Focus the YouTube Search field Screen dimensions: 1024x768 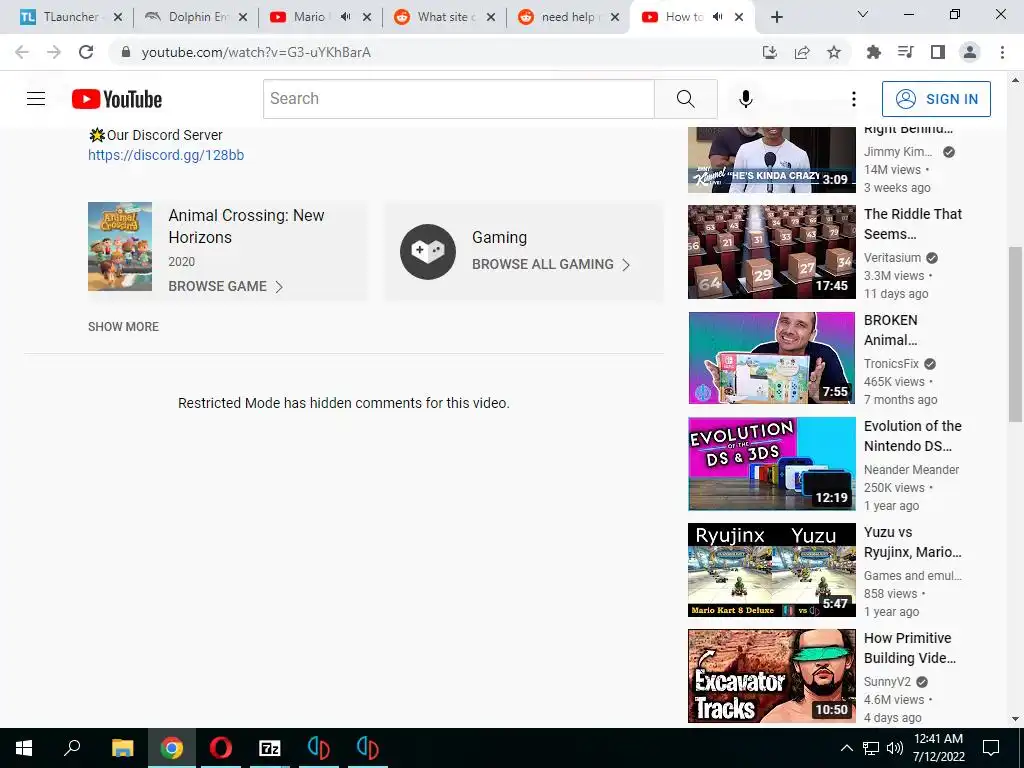[458, 99]
